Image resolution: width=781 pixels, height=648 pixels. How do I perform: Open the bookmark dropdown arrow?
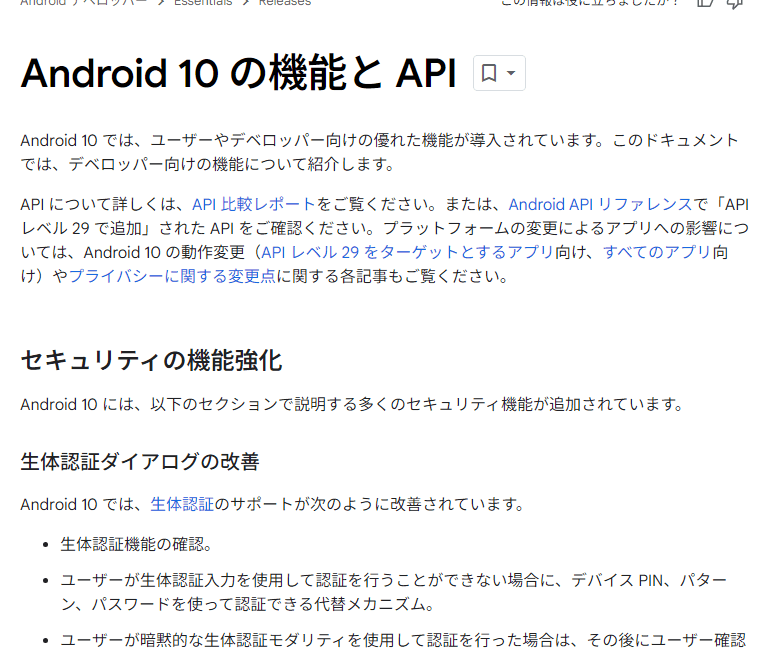511,73
